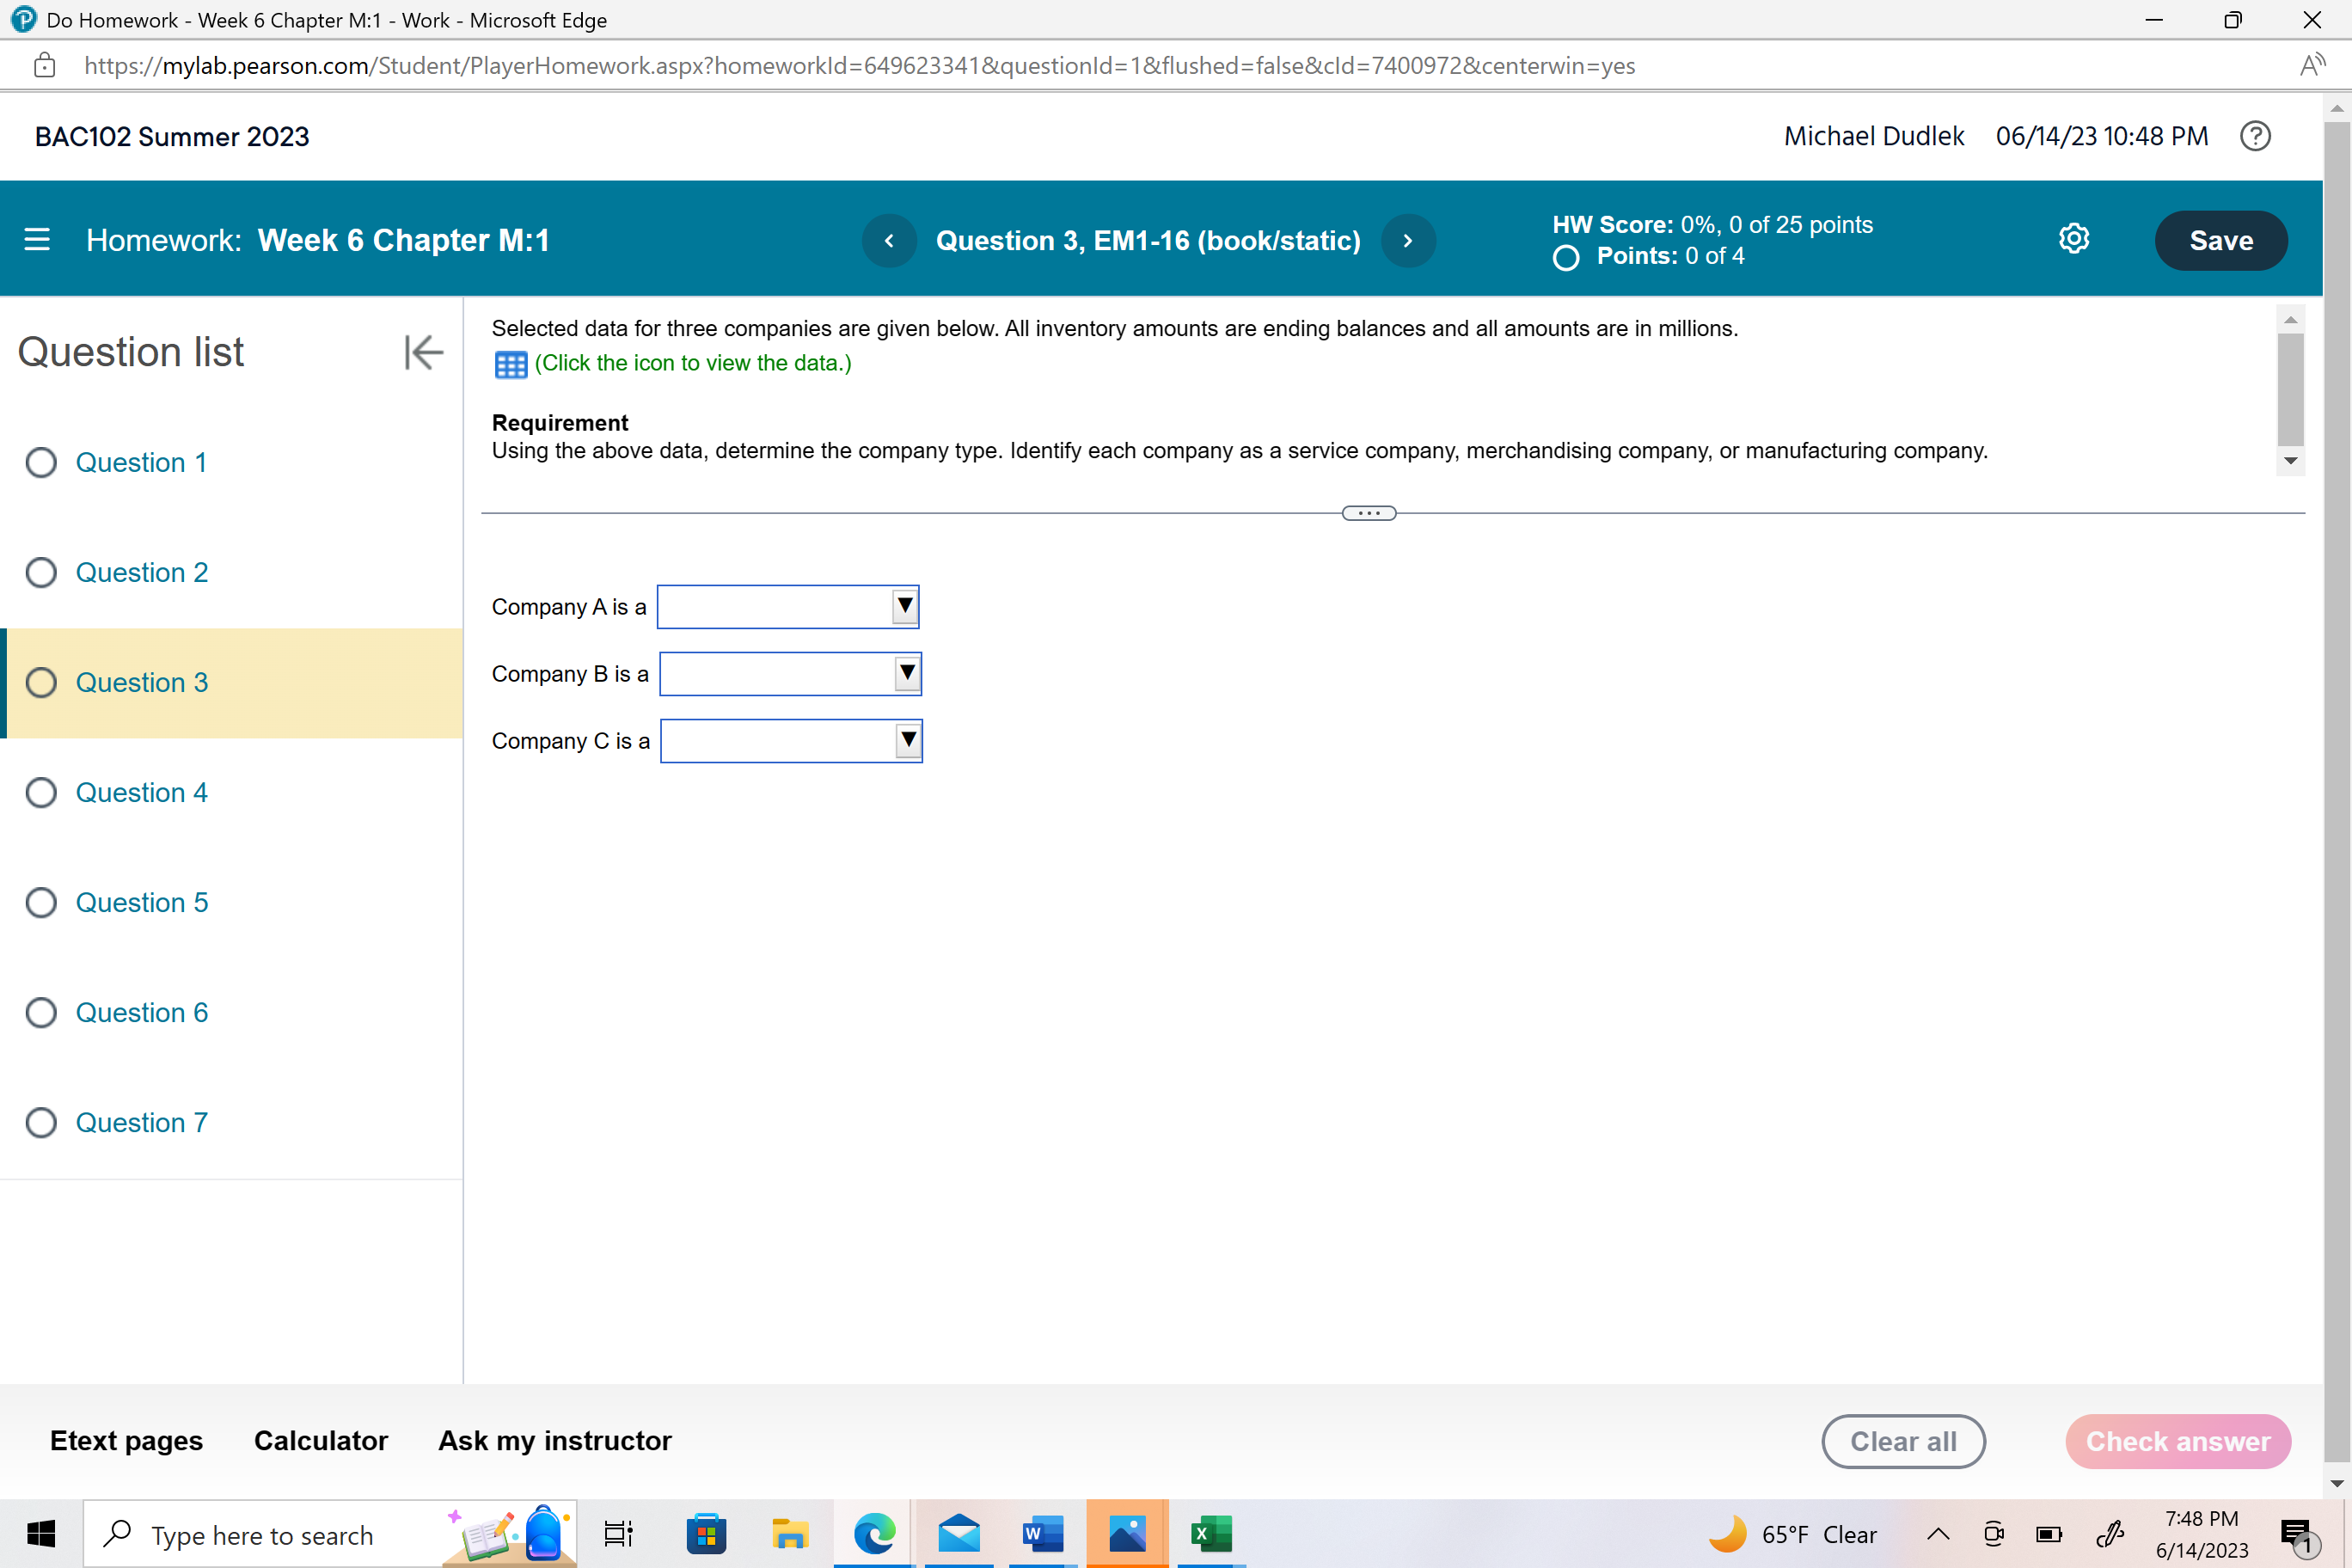2352x1568 pixels.
Task: Select the Question 5 radio circle
Action: [x=41, y=902]
